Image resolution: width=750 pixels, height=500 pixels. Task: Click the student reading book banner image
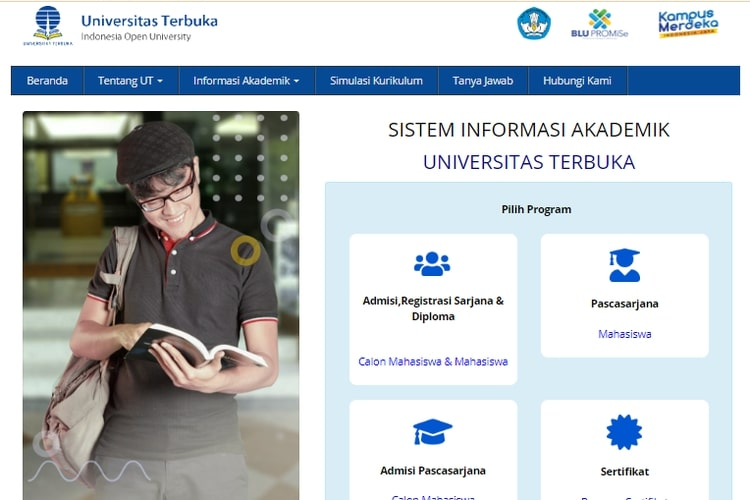[161, 305]
